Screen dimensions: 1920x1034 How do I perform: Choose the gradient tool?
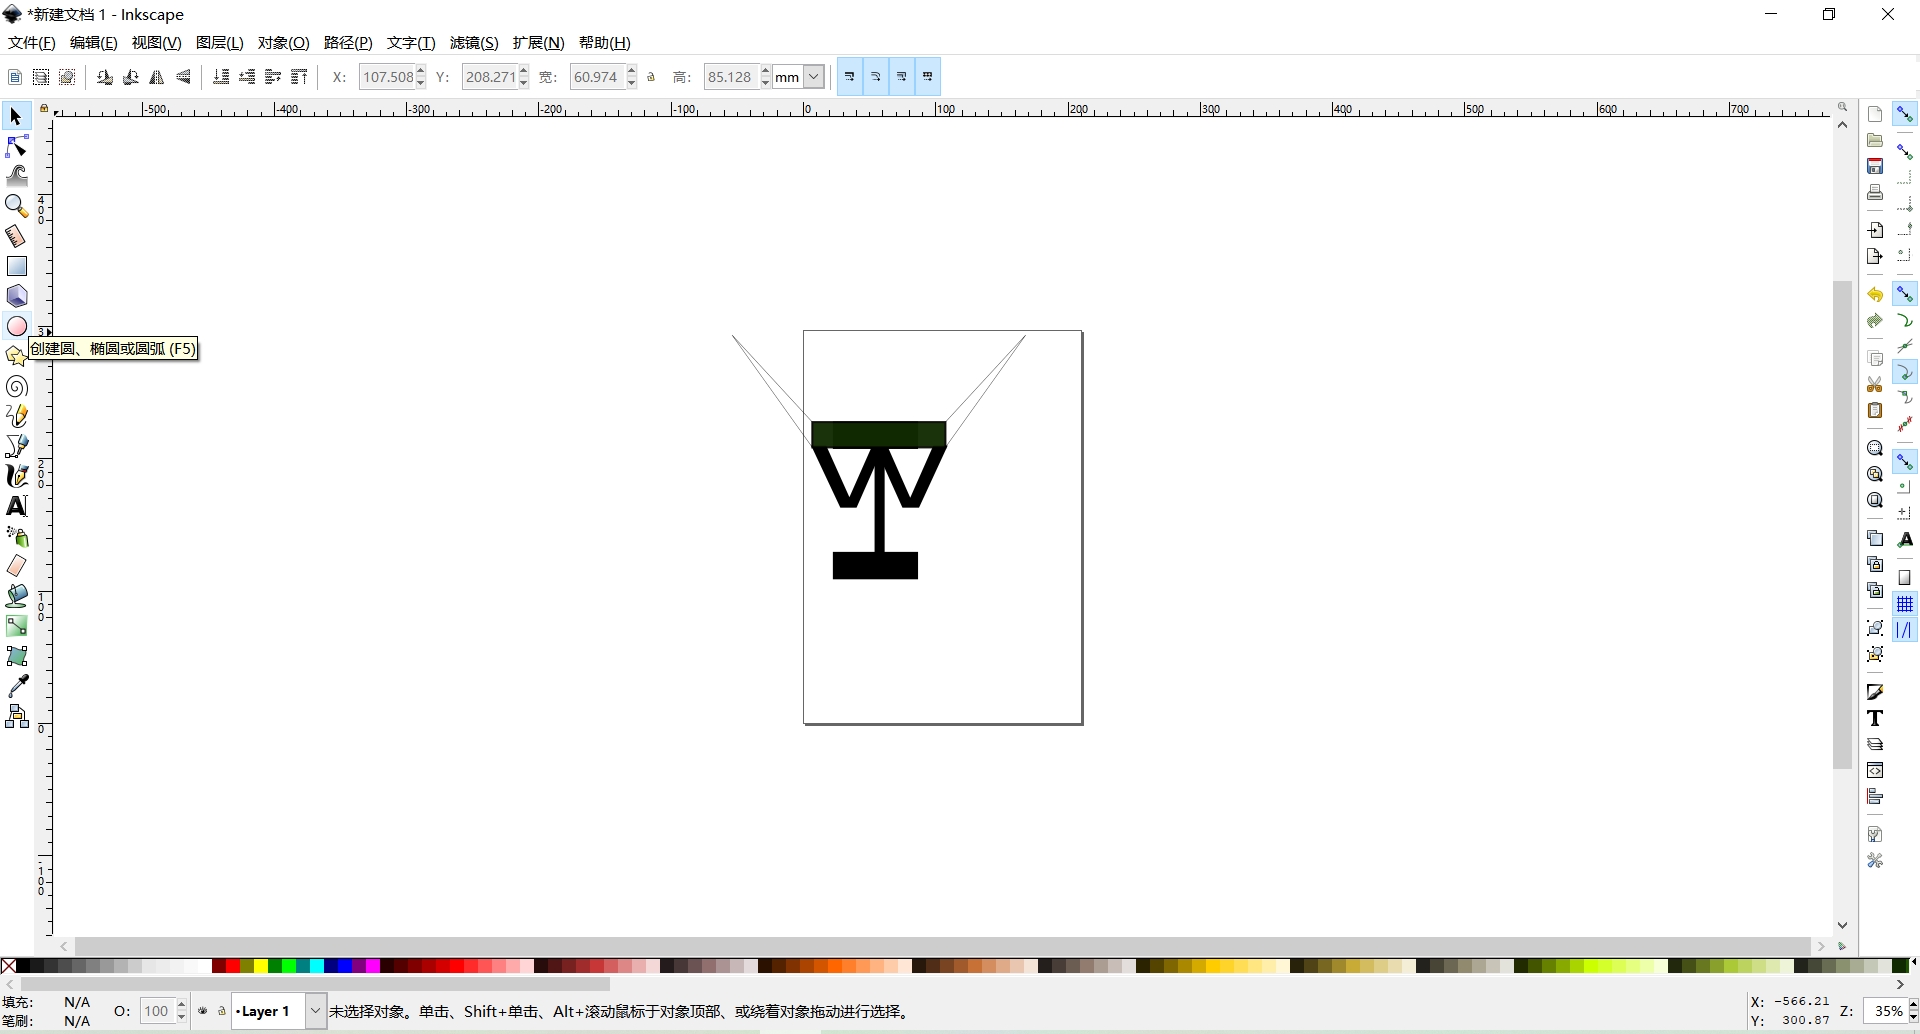pos(16,626)
